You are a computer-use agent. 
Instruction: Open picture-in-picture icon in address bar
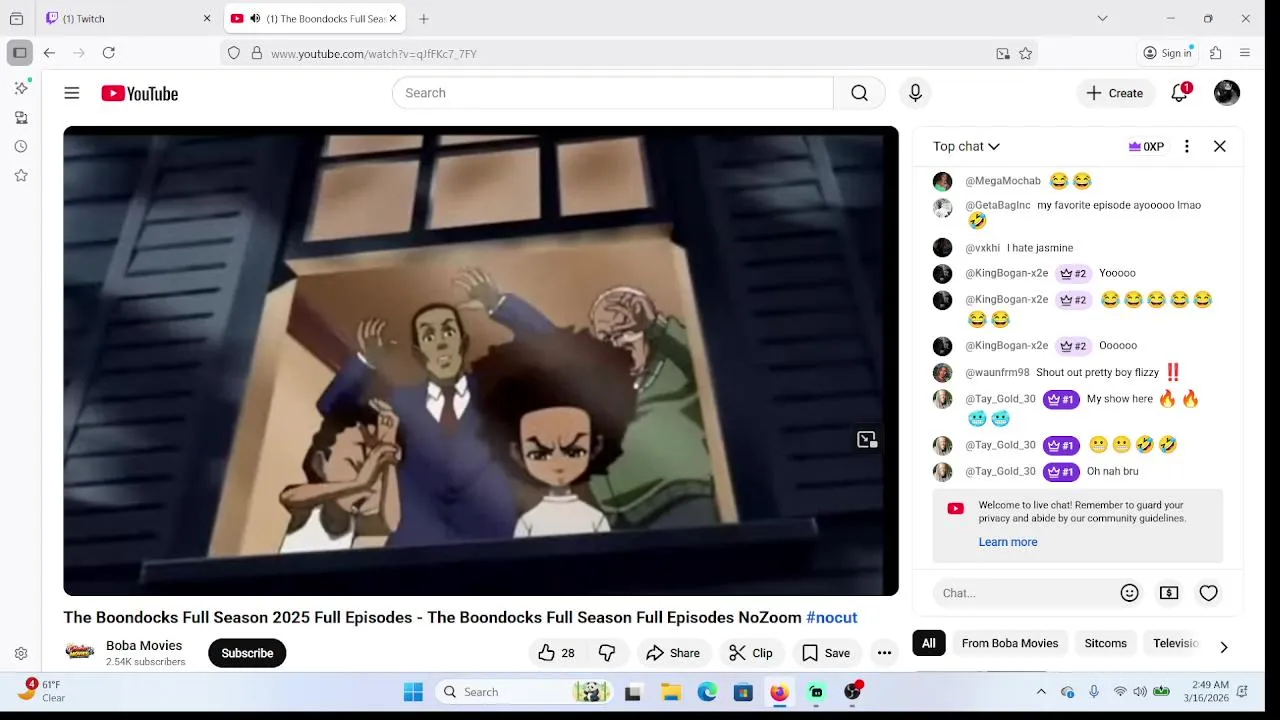point(1003,54)
